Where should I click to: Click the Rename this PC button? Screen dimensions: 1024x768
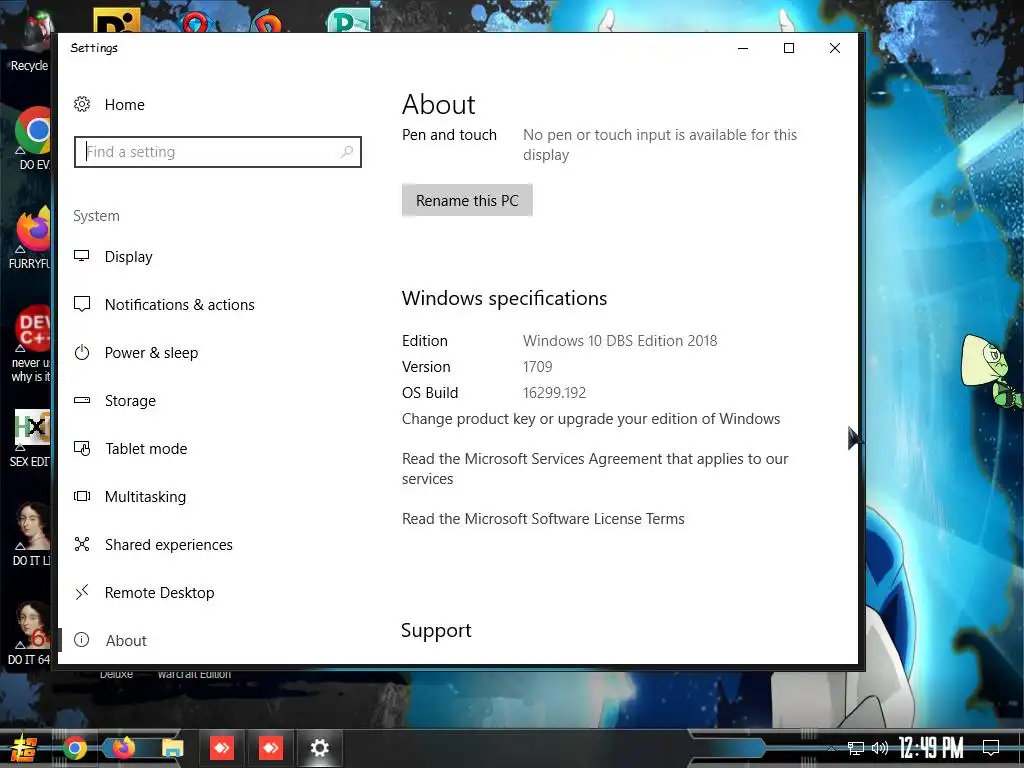tap(467, 200)
